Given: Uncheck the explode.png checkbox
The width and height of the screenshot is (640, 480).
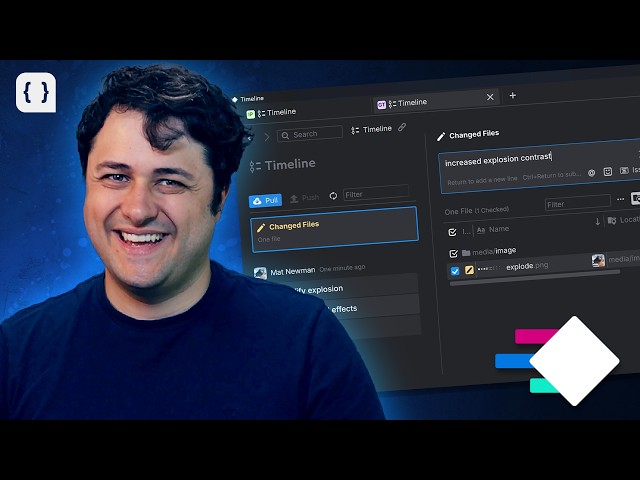Looking at the screenshot, I should [x=455, y=271].
